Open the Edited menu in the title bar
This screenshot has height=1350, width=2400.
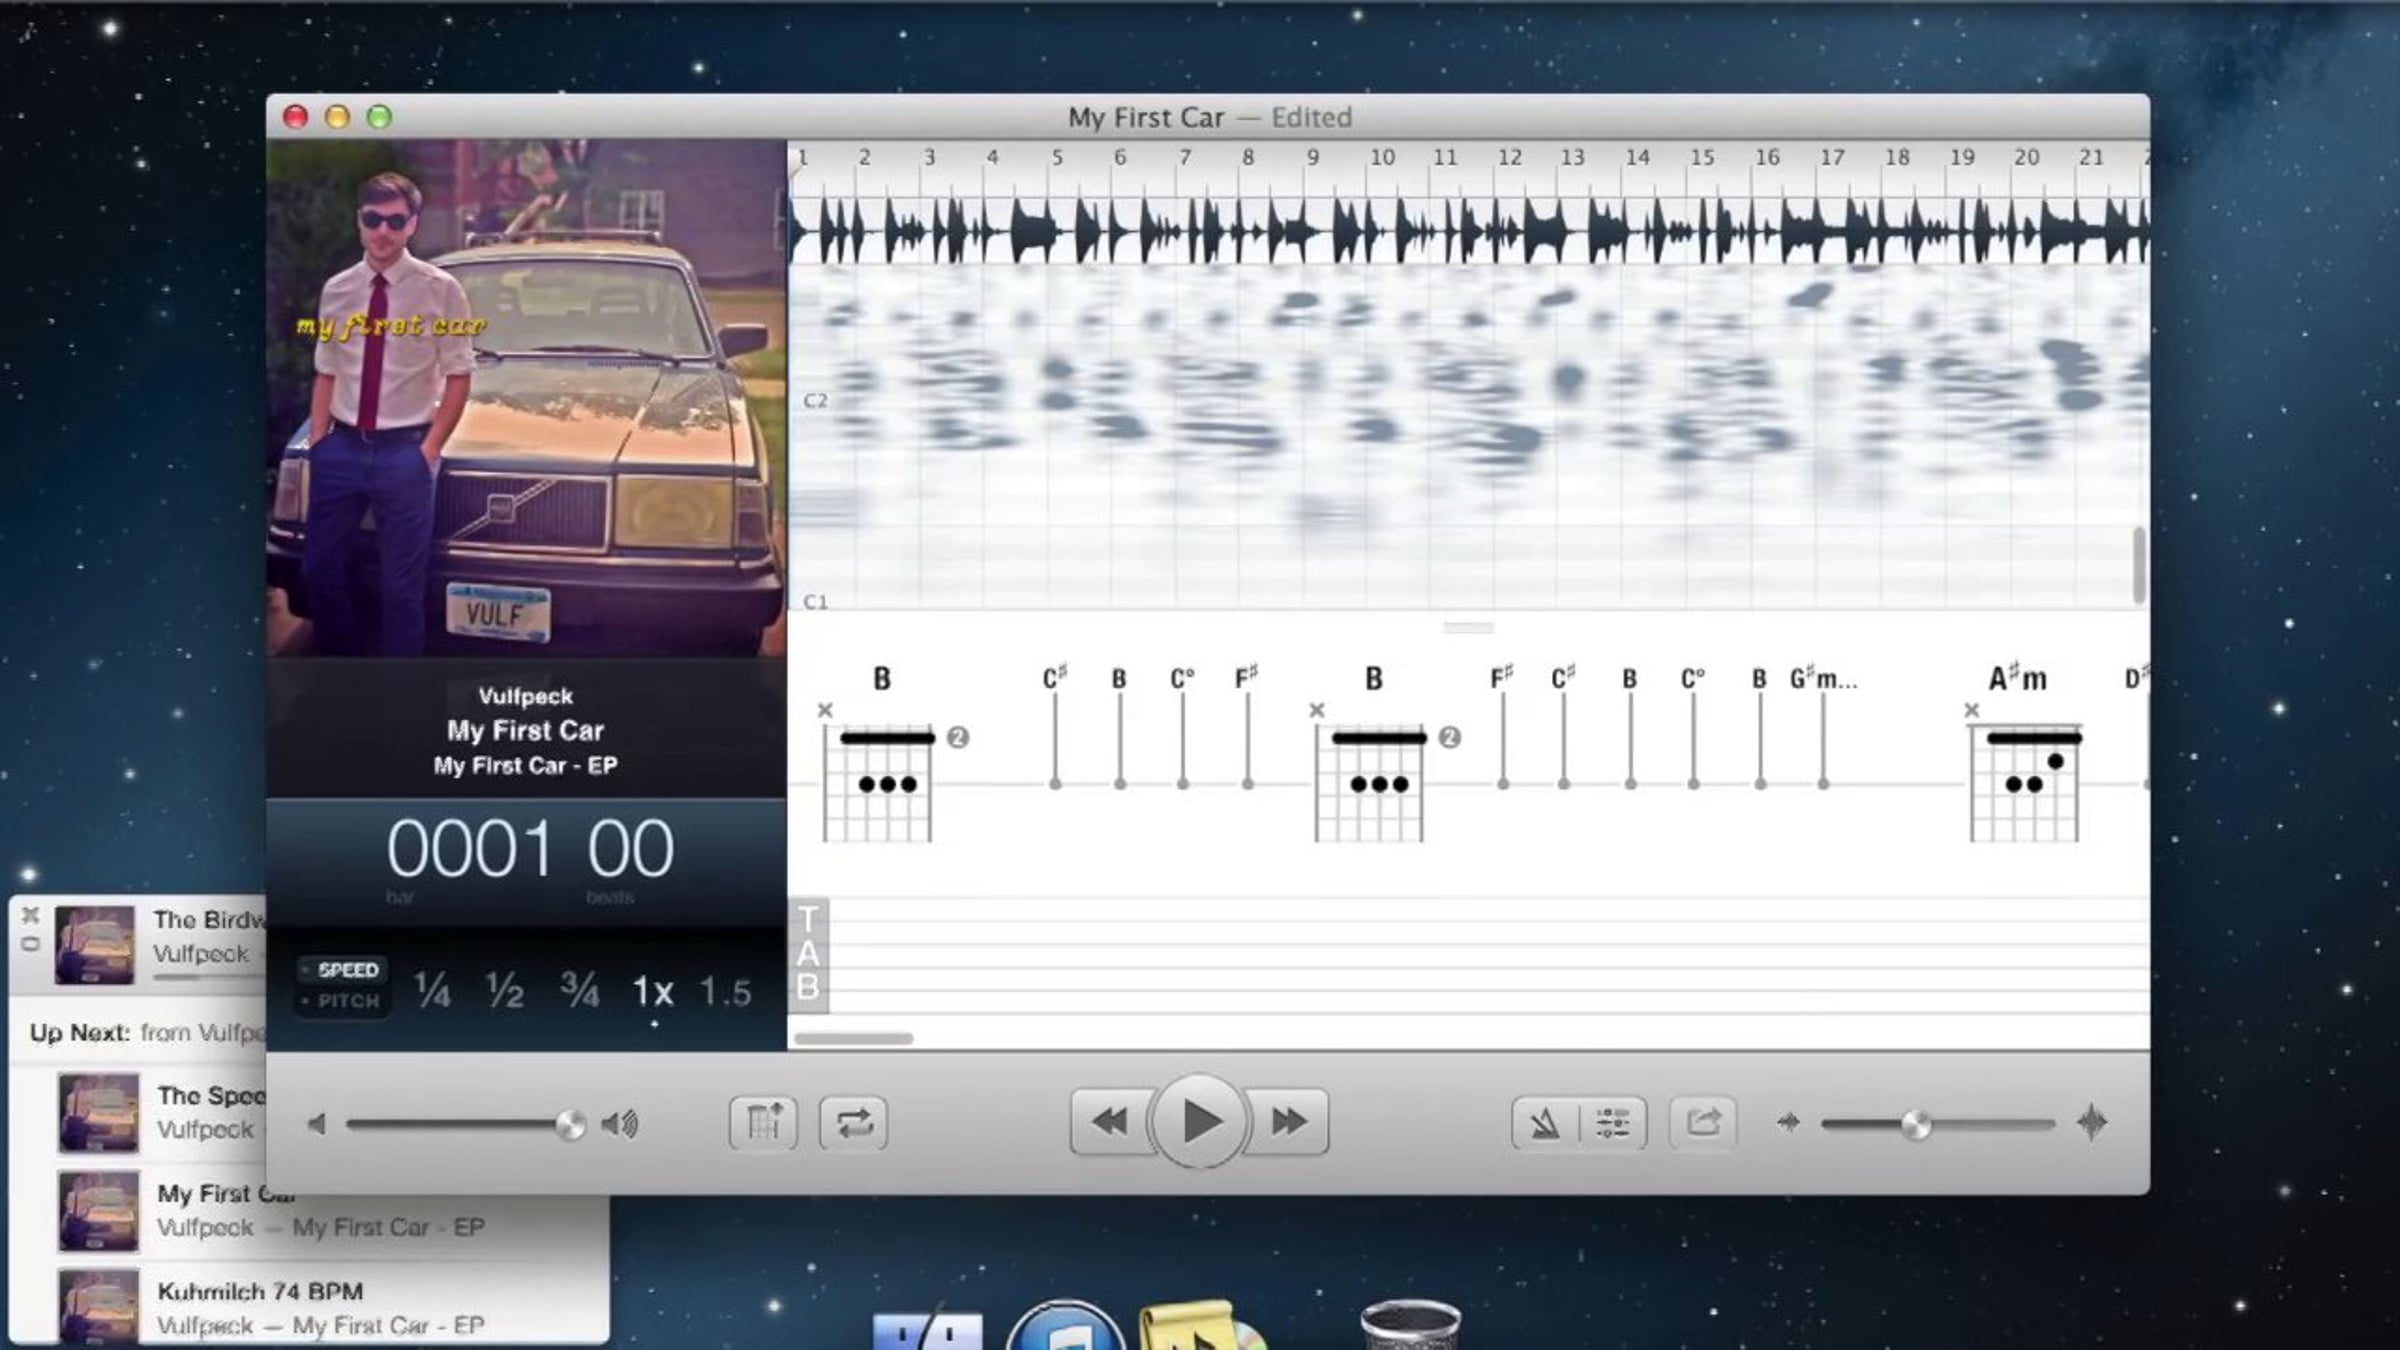(1311, 117)
